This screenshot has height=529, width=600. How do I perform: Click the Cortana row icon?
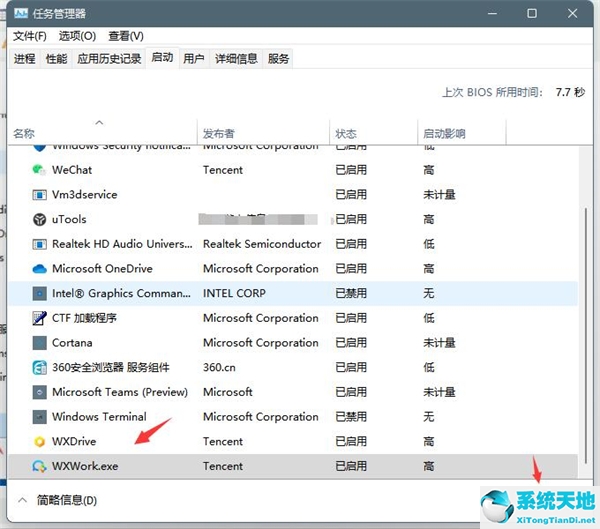(39, 343)
